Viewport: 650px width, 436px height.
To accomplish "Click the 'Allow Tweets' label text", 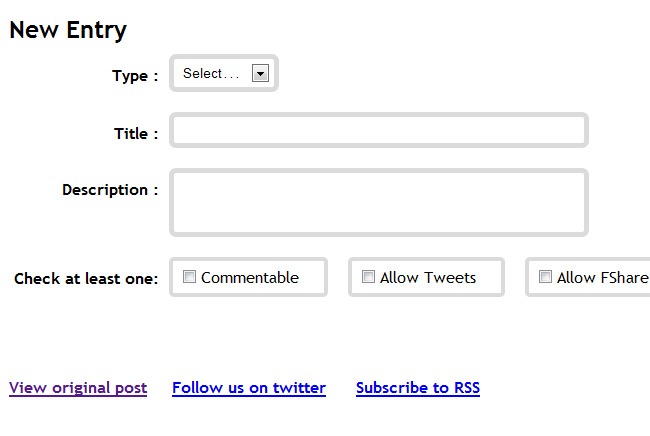I will pos(428,278).
